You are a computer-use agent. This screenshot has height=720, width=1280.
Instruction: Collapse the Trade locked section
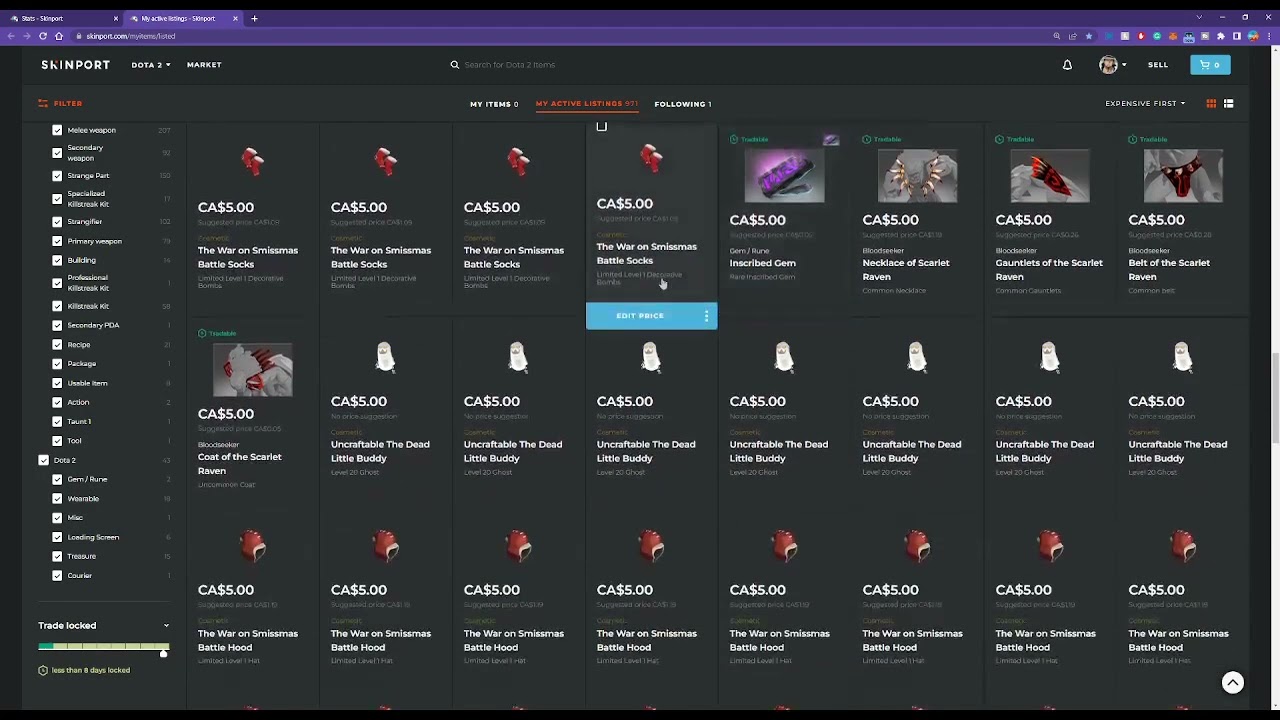click(166, 626)
